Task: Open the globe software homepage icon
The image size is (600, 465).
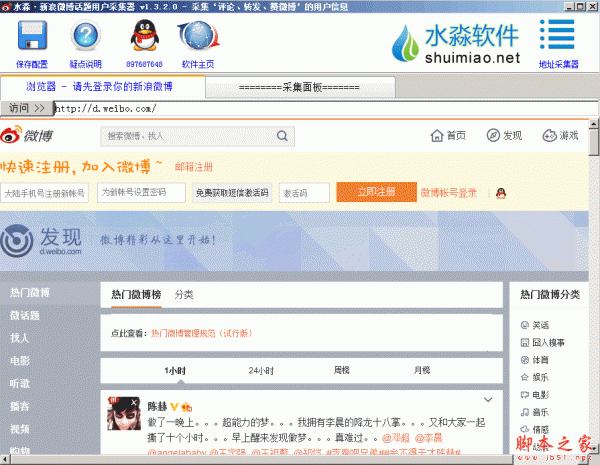Action: [198, 36]
